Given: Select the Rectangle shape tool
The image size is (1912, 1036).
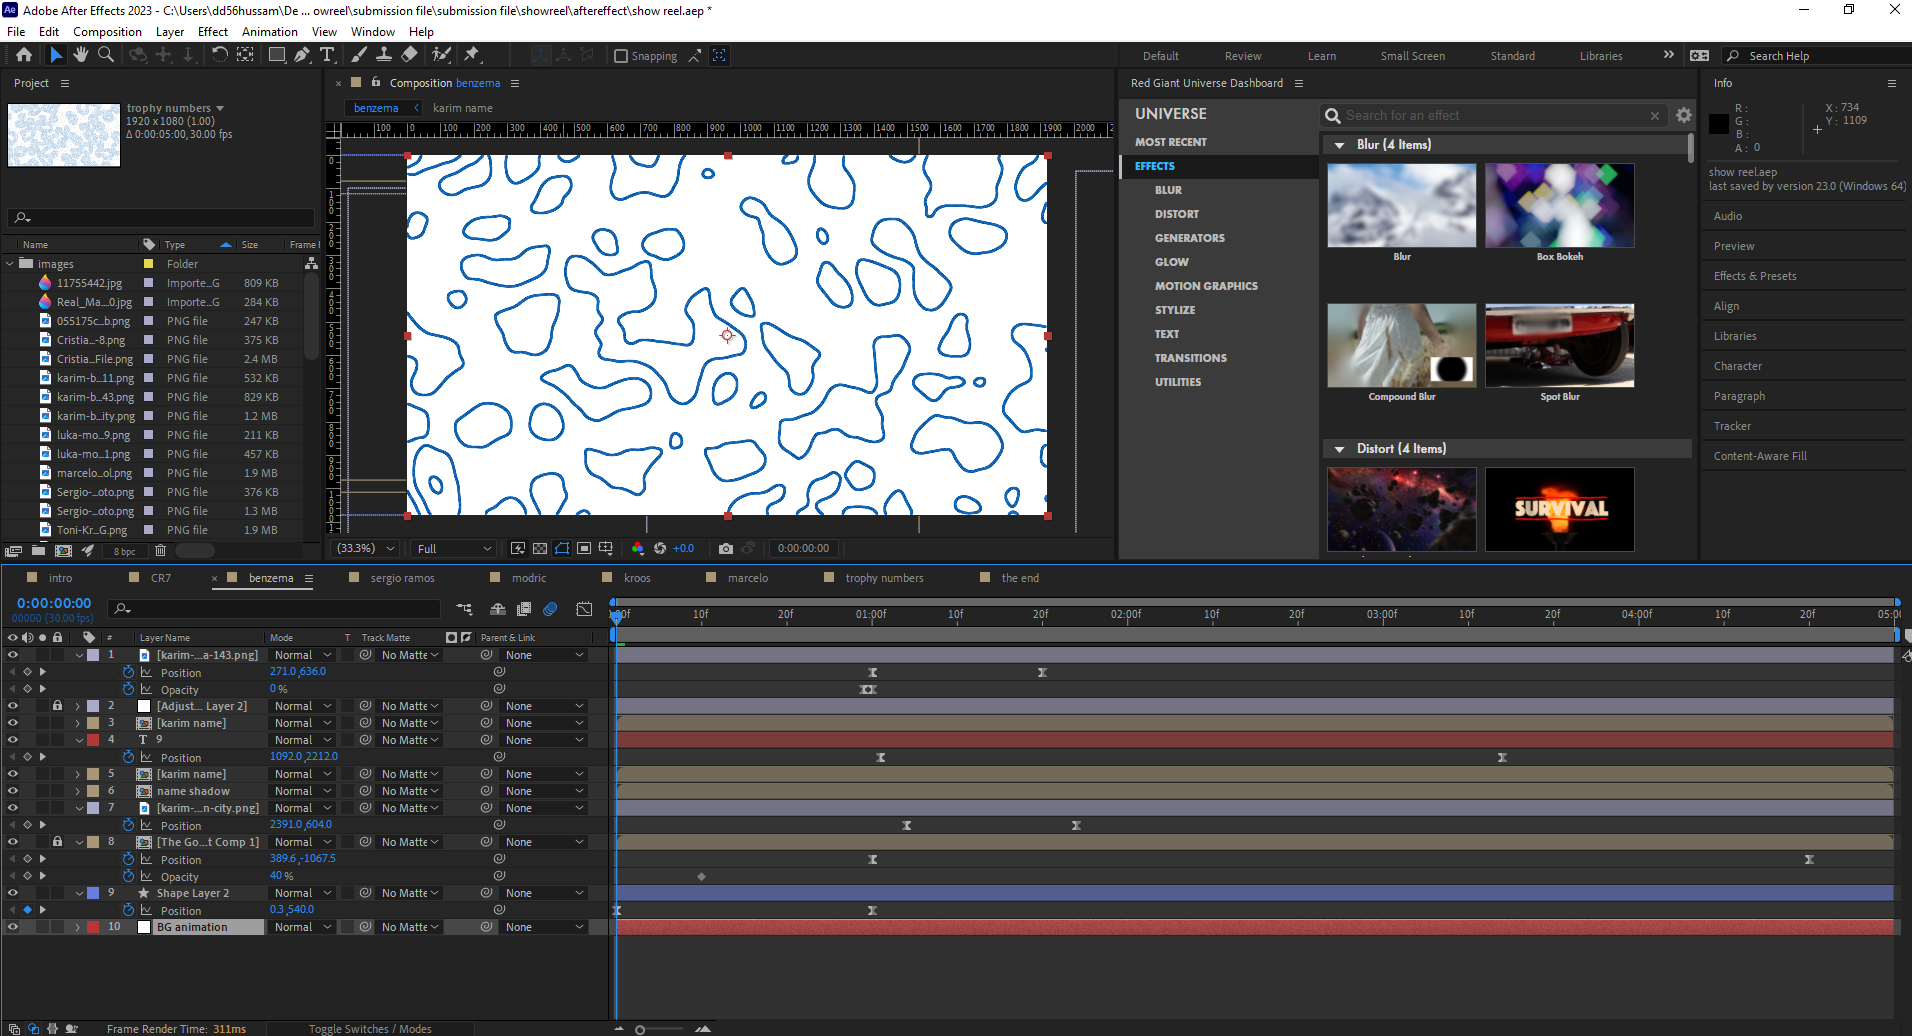Looking at the screenshot, I should pos(277,55).
